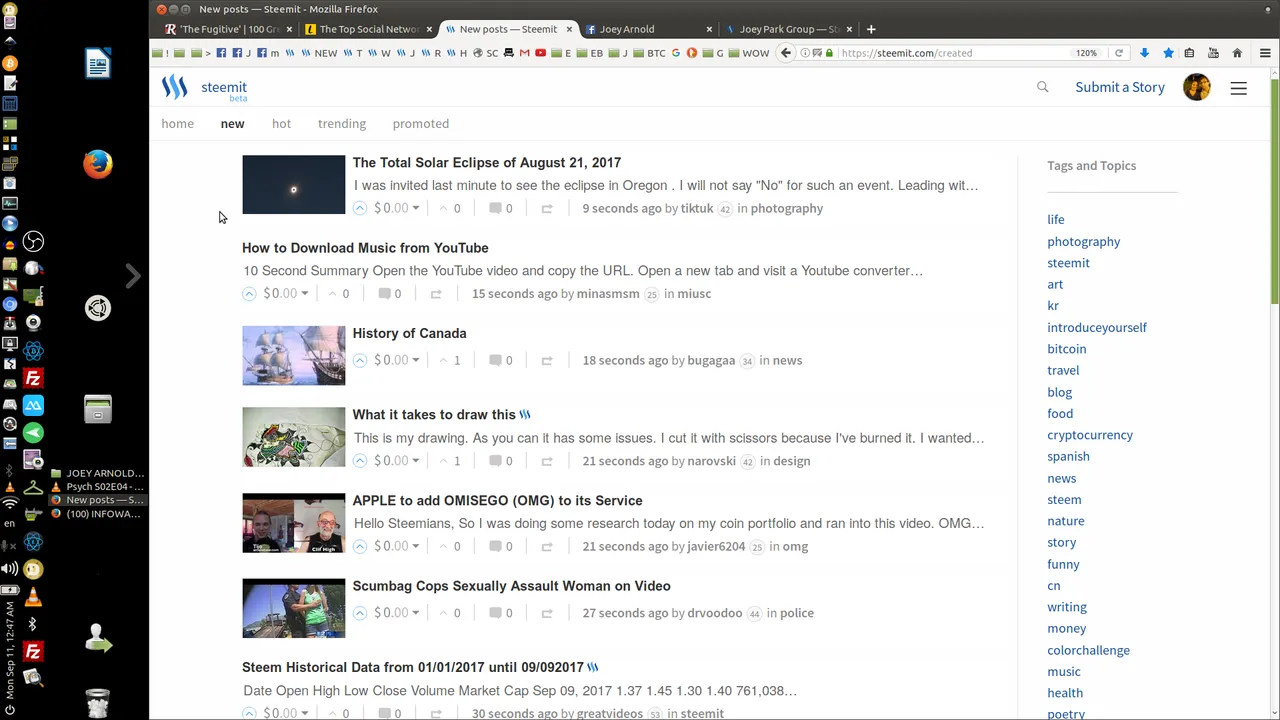
Task: Upvote the How to Download Music post
Action: click(249, 293)
